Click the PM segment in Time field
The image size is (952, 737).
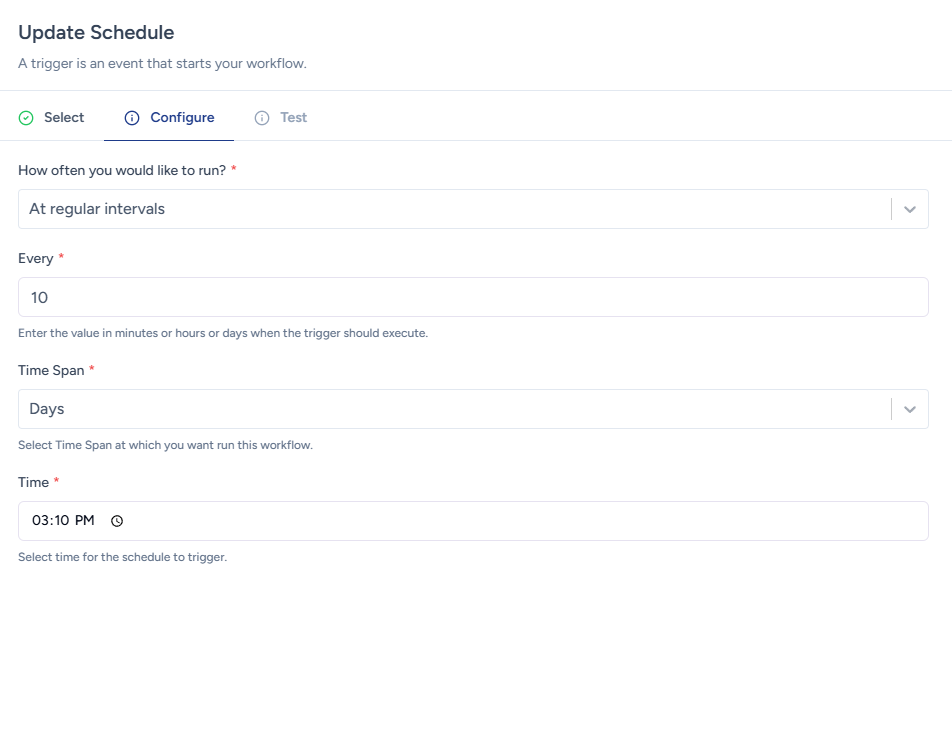[84, 521]
